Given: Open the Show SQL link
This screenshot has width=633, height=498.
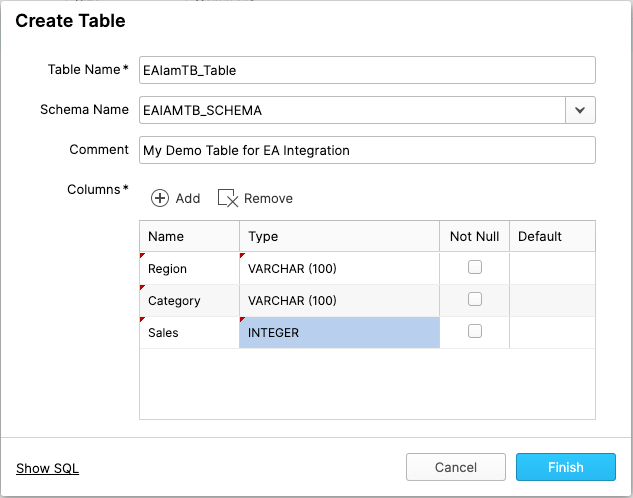Looking at the screenshot, I should click(47, 468).
